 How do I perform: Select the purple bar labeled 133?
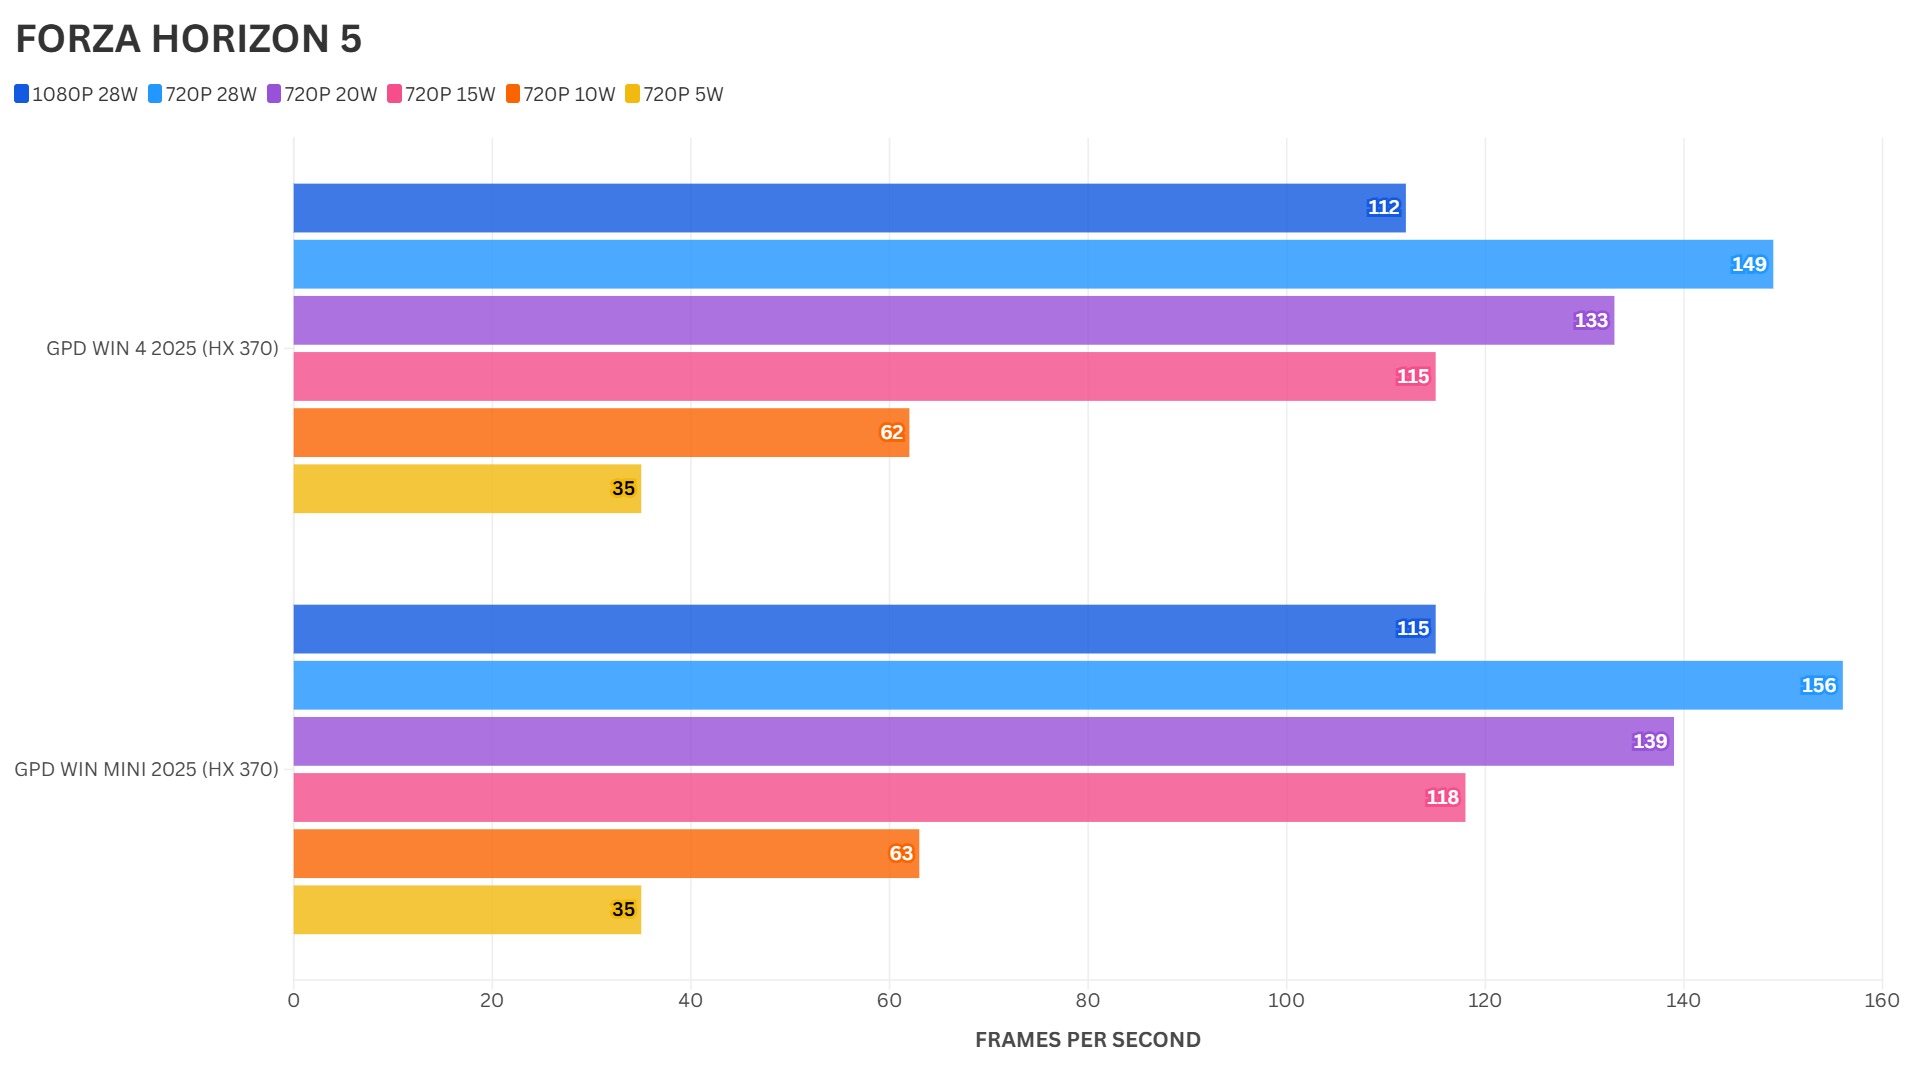[x=953, y=320]
